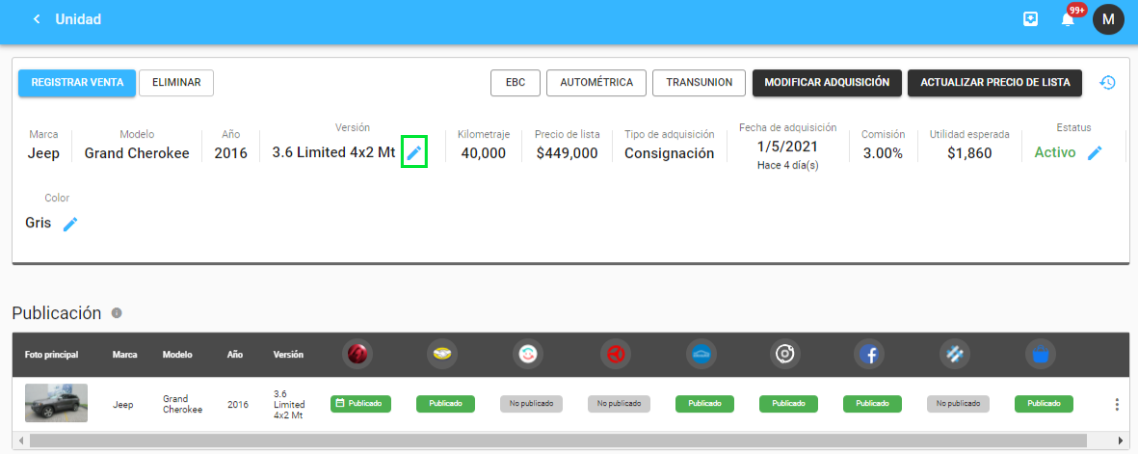Open the inbox download icon in header
Image resolution: width=1138 pixels, height=454 pixels.
tap(1030, 20)
